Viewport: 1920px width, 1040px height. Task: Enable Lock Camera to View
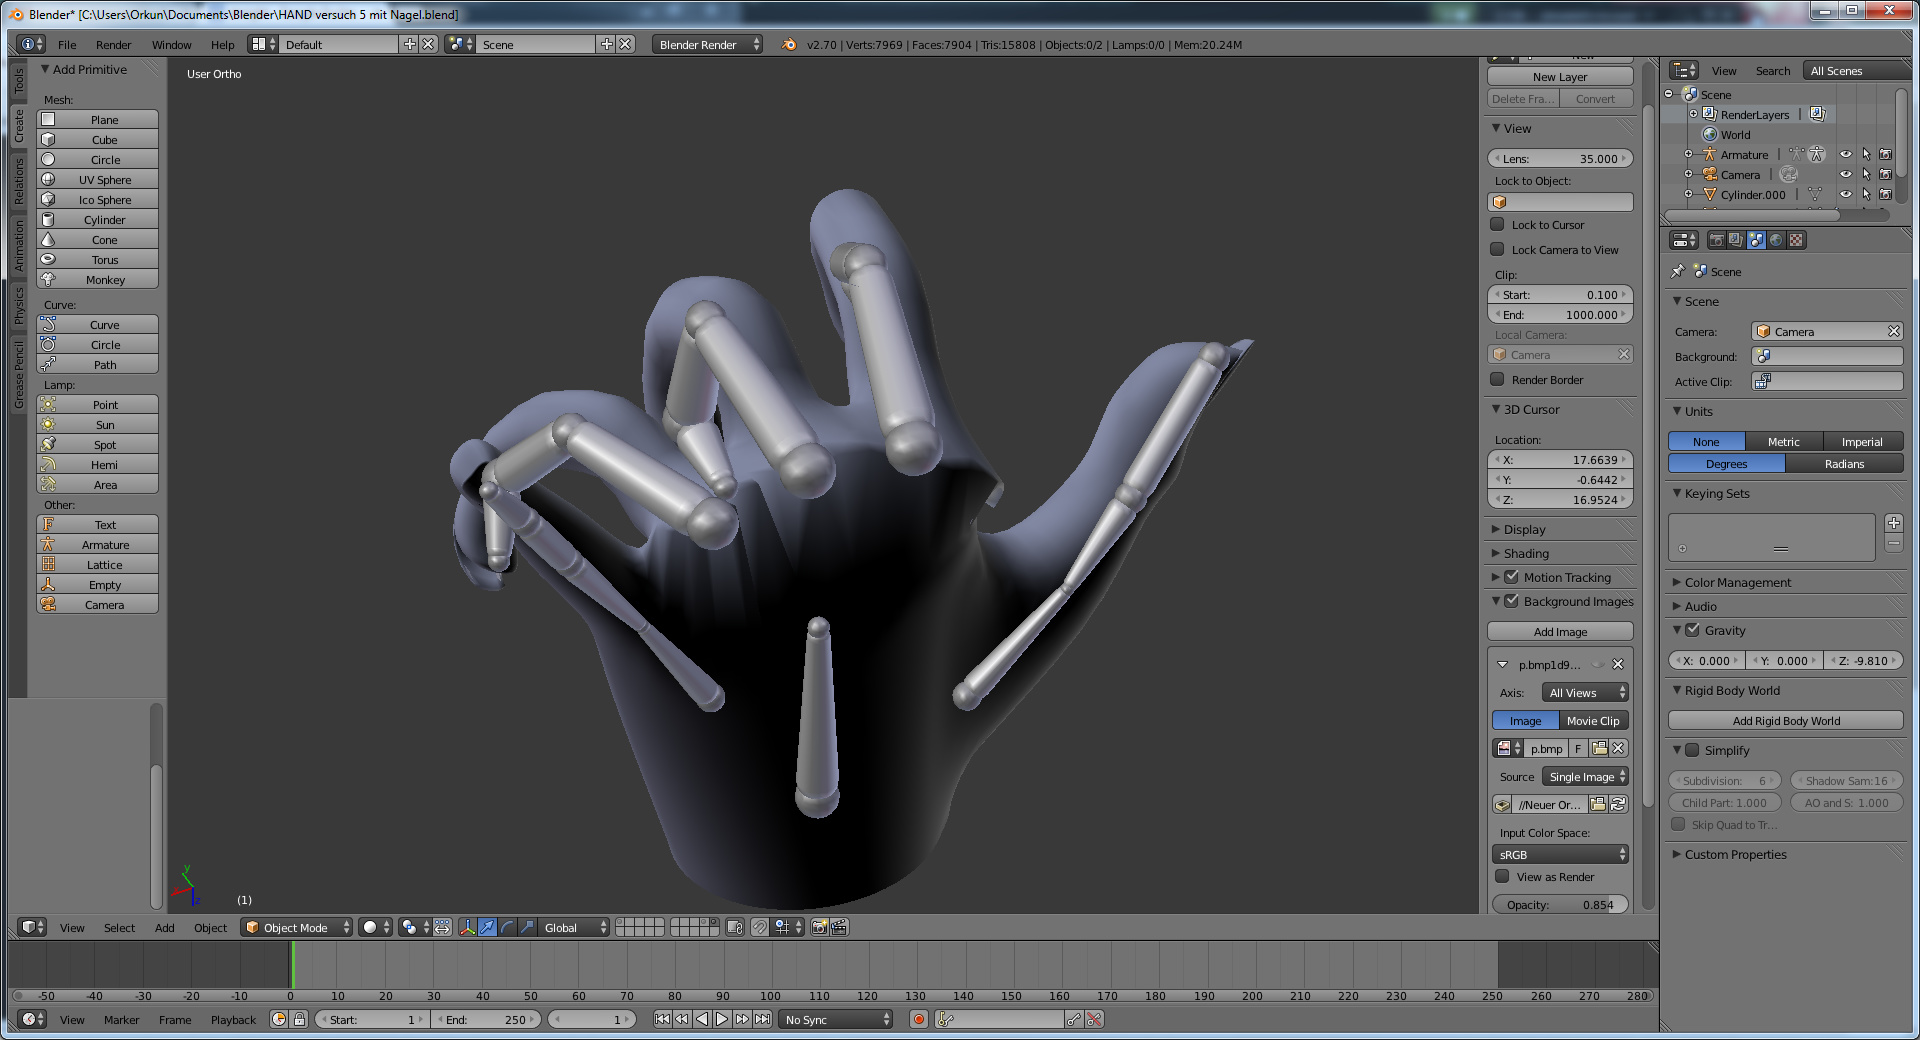click(1497, 250)
